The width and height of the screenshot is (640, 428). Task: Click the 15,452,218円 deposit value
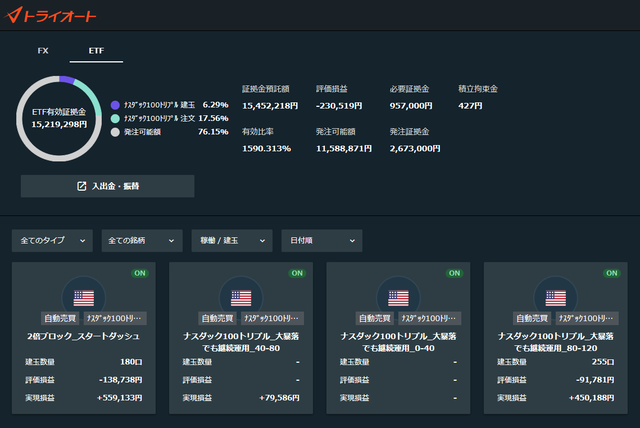point(270,106)
